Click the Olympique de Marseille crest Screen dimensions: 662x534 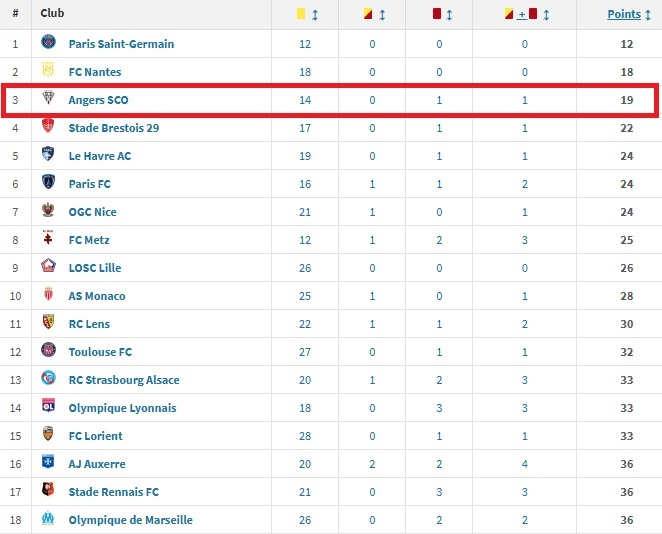point(48,519)
